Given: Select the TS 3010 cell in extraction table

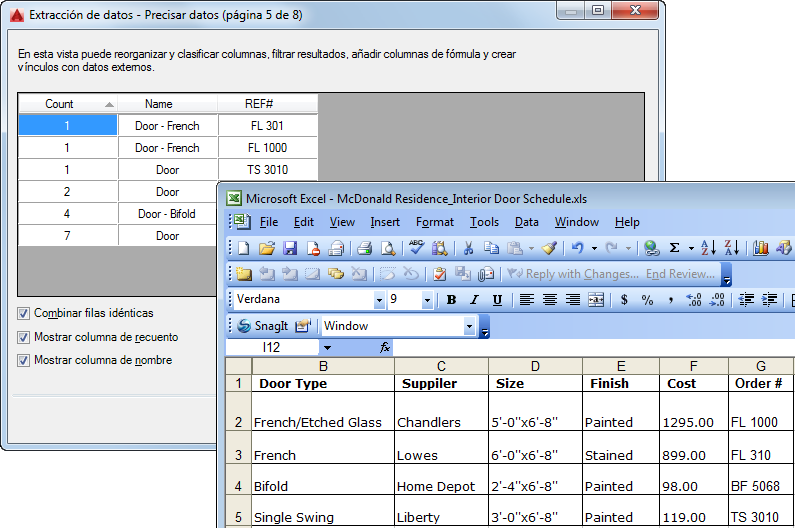Looking at the screenshot, I should click(x=268, y=170).
